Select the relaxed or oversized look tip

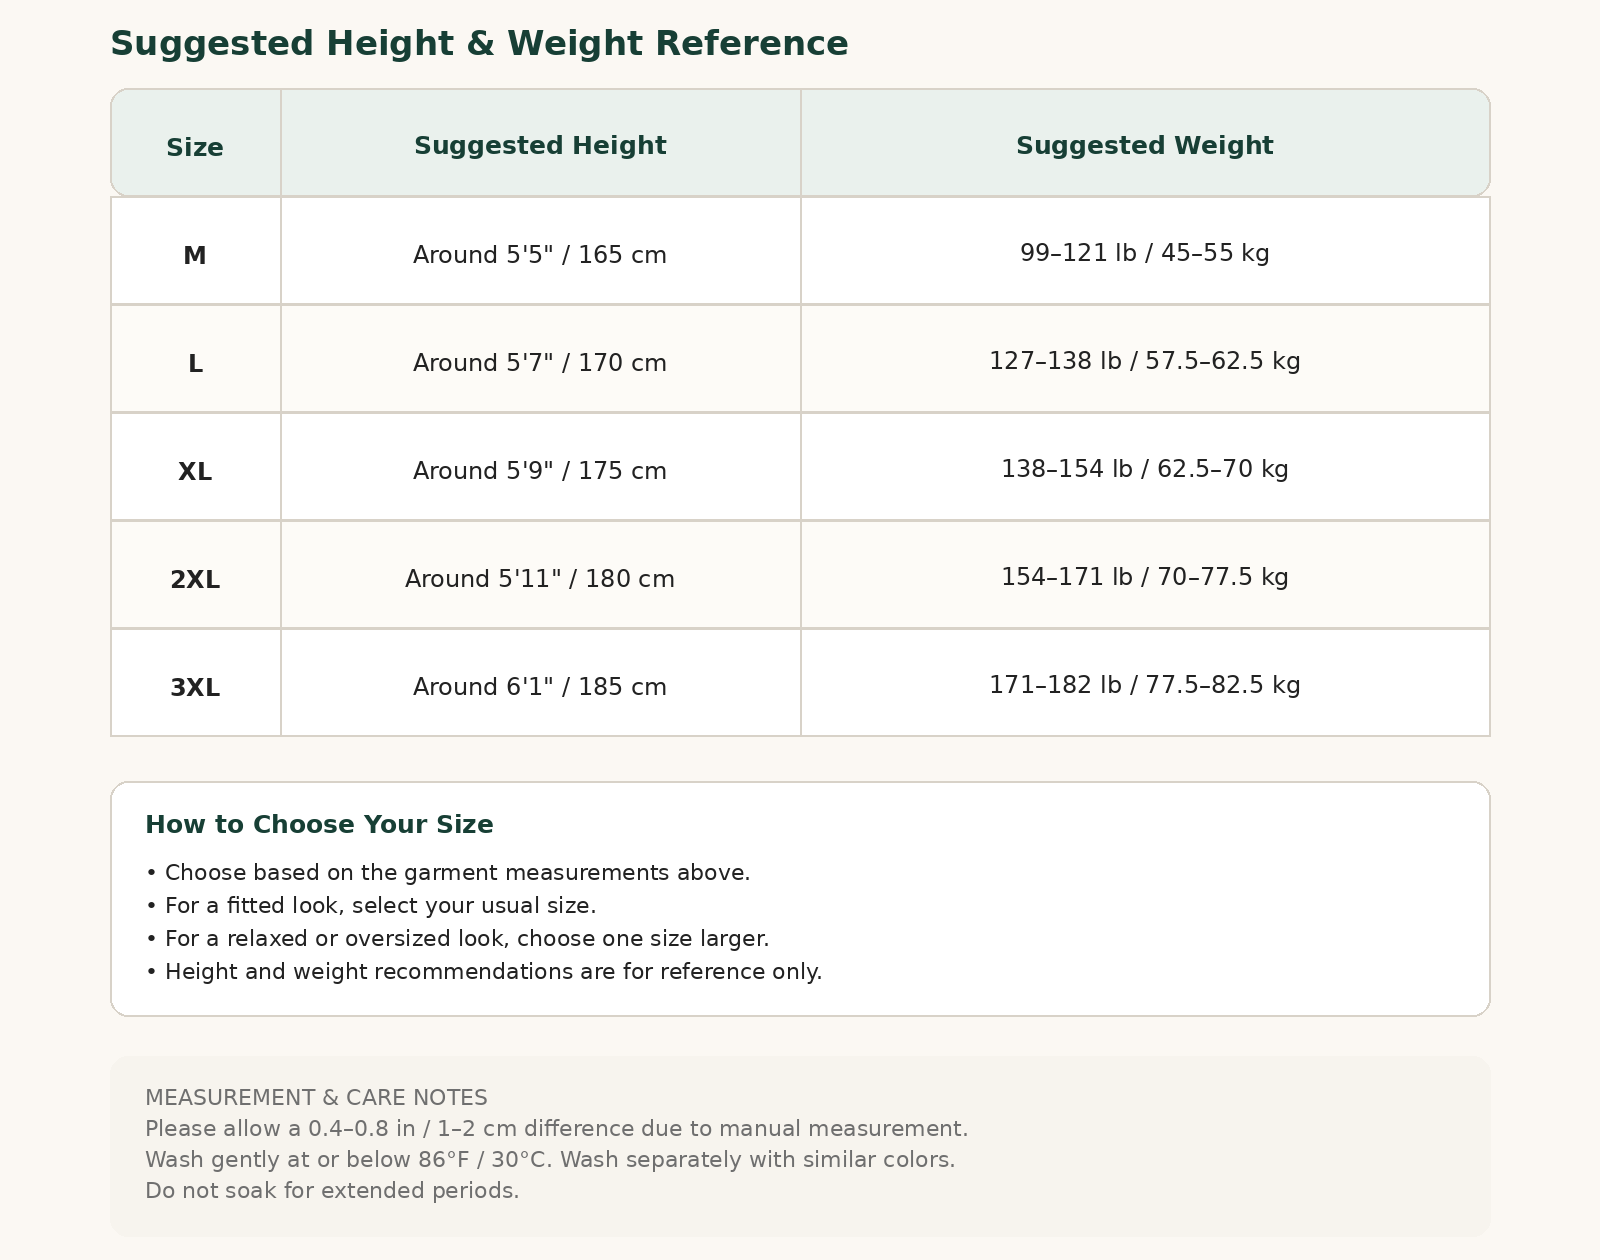tap(457, 939)
